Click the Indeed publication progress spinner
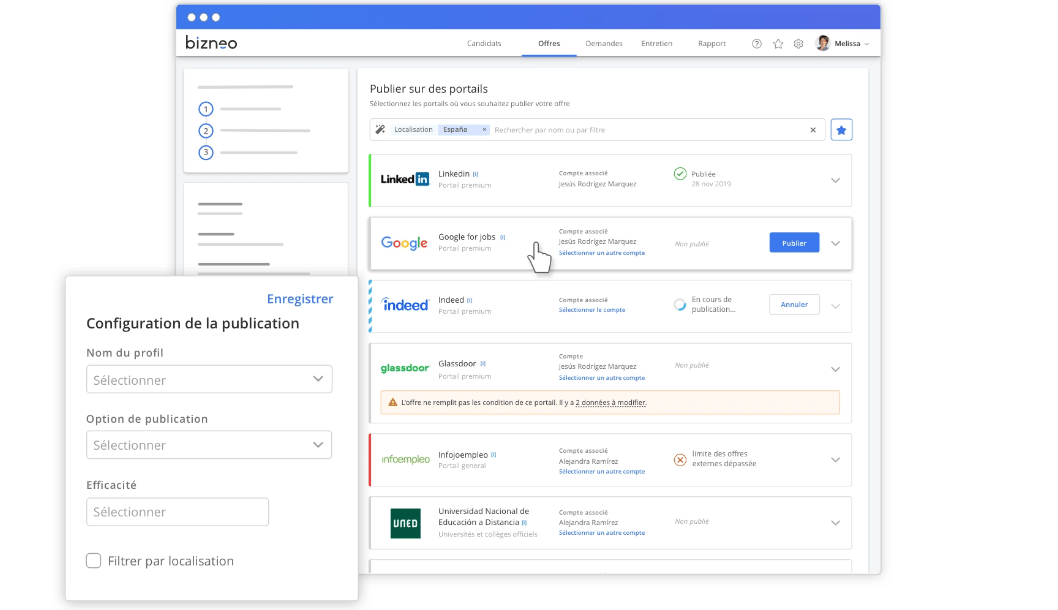Screen dimensions: 1058x610 coord(679,305)
